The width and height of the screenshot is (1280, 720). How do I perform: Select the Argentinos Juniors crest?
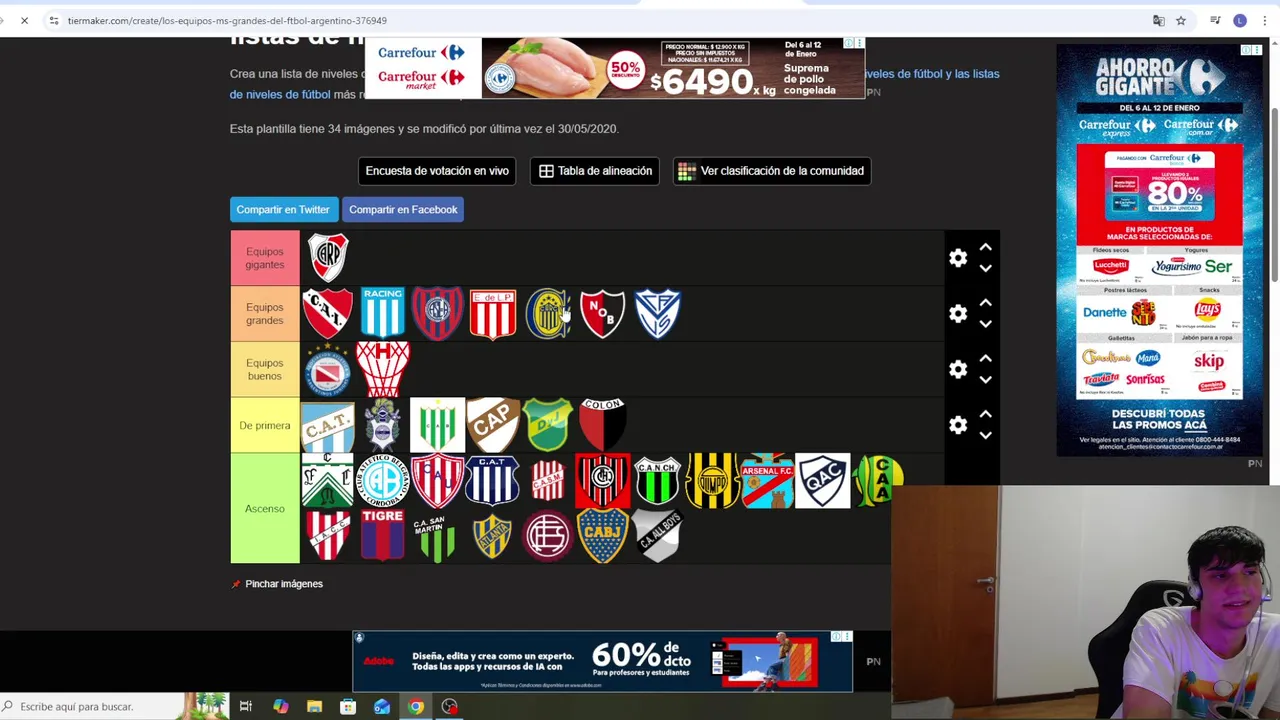(x=327, y=369)
